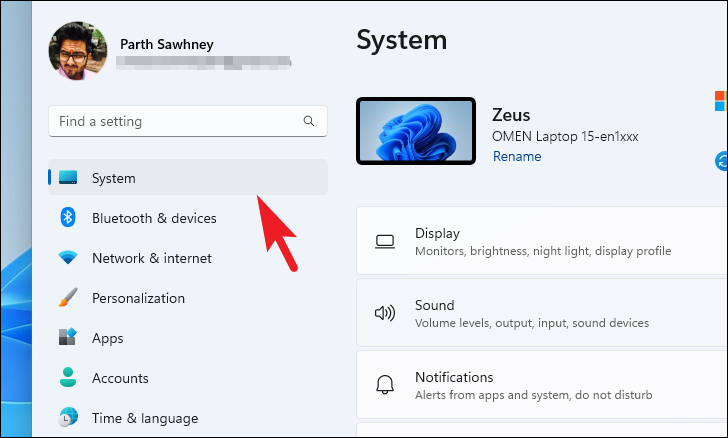The width and height of the screenshot is (728, 438).
Task: Click the System page heading
Action: 402,40
